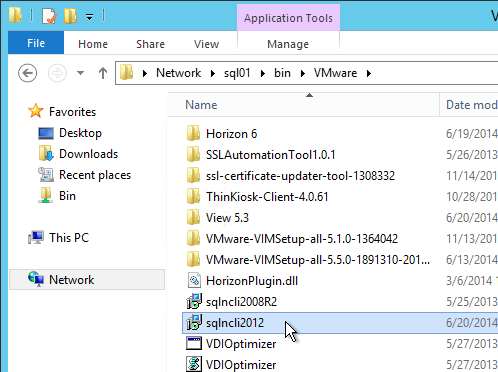Image resolution: width=498 pixels, height=372 pixels.
Task: Select the sqlncli2012 installer file
Action: (235, 323)
